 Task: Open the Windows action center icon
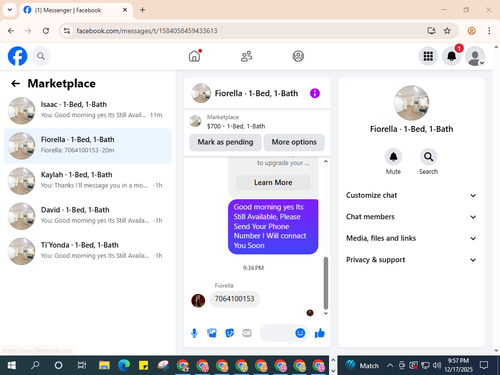click(484, 366)
